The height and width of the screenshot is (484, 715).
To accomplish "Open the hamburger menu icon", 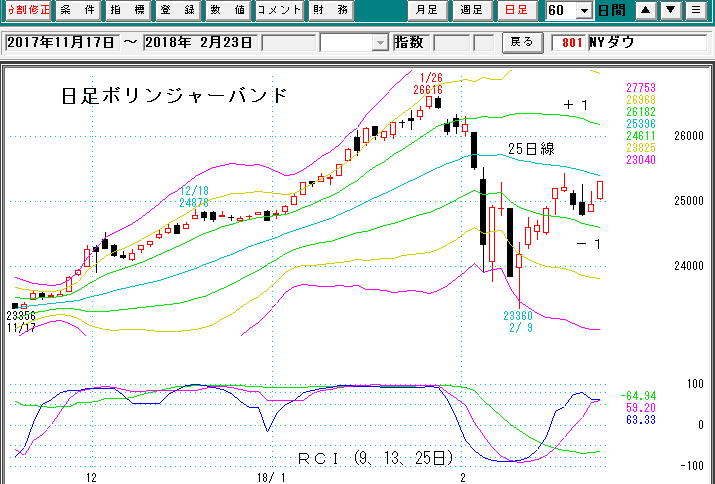I will pyautogui.click(x=696, y=11).
